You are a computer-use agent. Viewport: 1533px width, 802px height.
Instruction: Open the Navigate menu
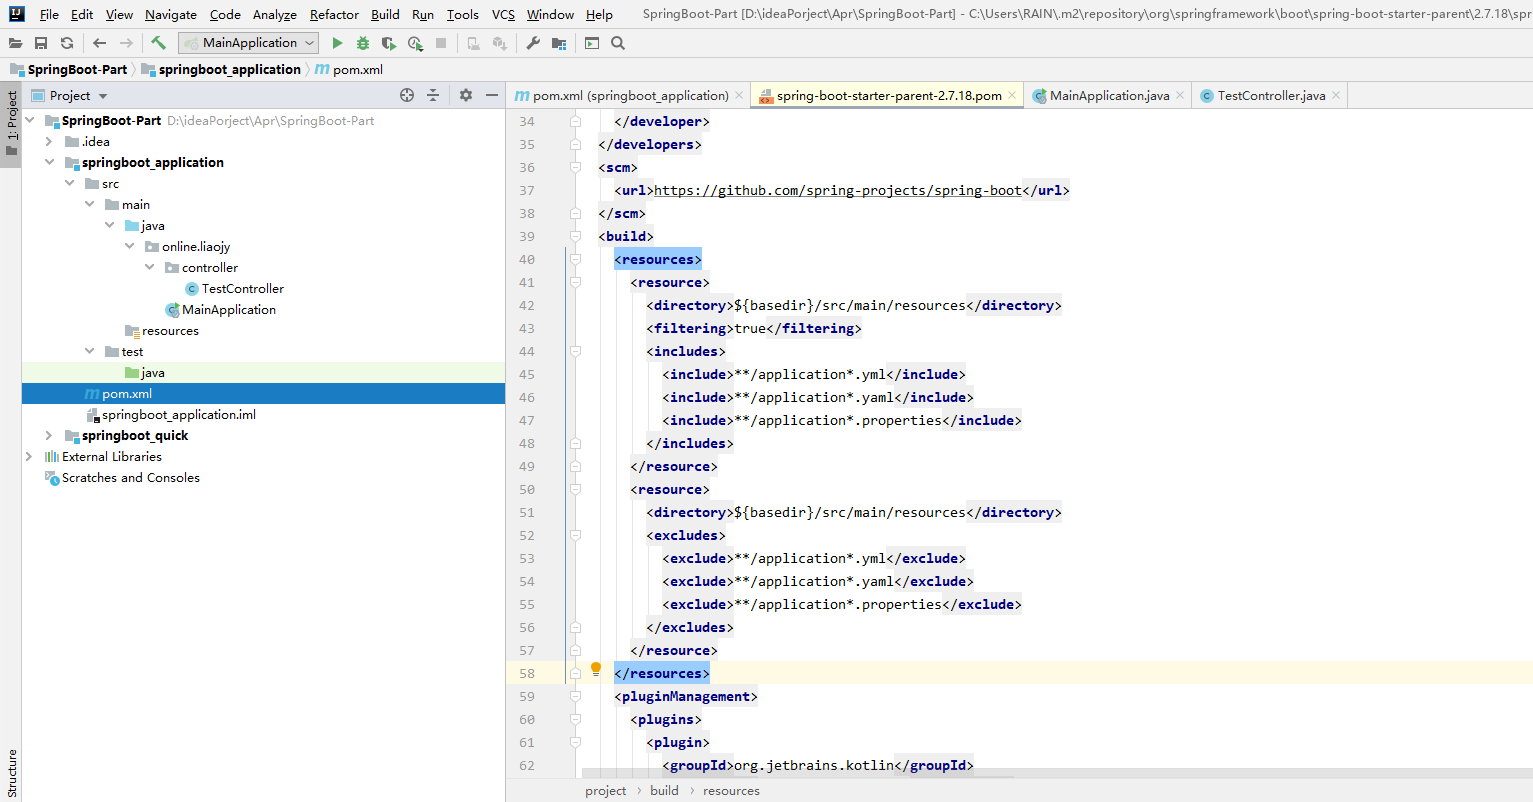pos(170,14)
